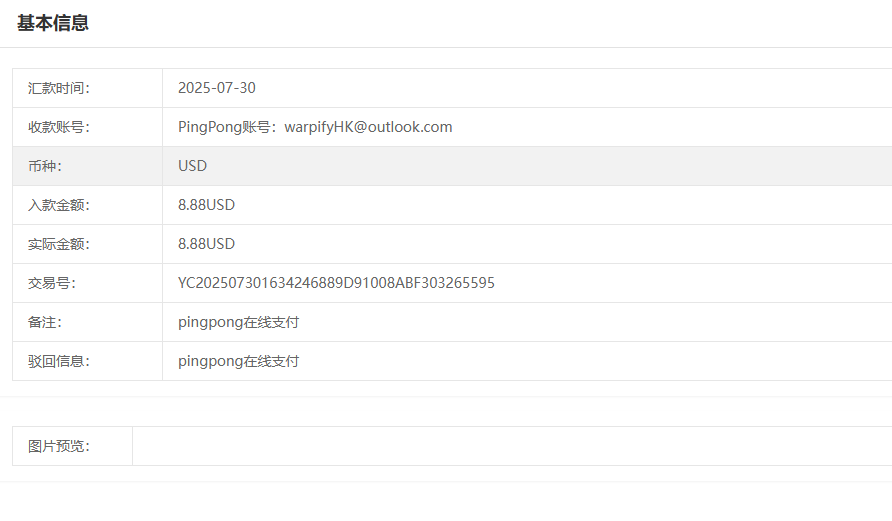The width and height of the screenshot is (892, 521).
Task: Click the 图片预览 row label
Action: click(59, 446)
